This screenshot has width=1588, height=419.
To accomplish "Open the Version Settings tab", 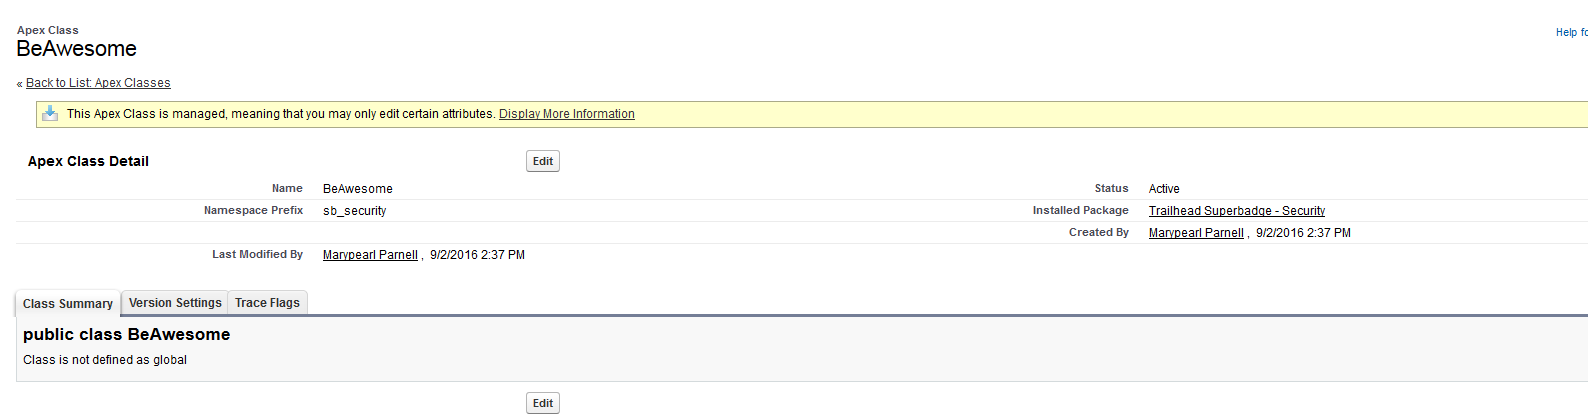I will [x=175, y=303].
